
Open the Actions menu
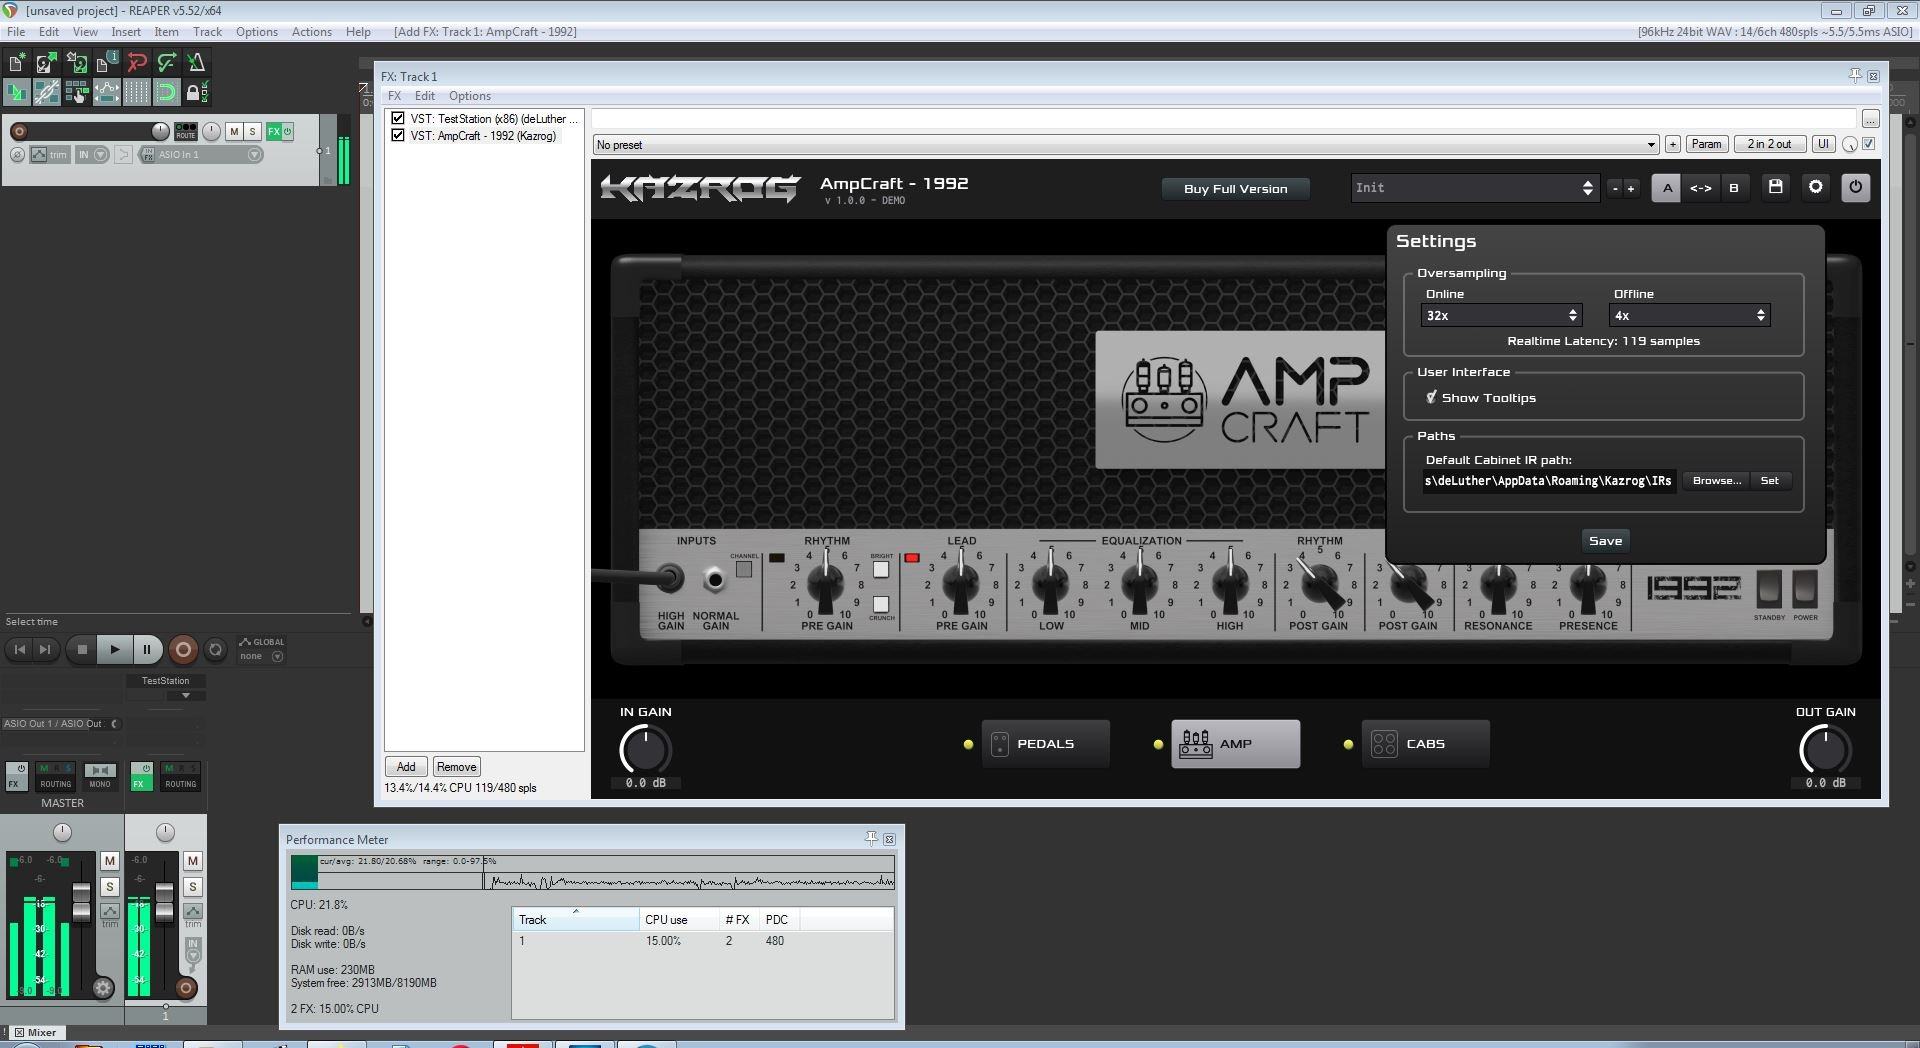pyautogui.click(x=311, y=32)
